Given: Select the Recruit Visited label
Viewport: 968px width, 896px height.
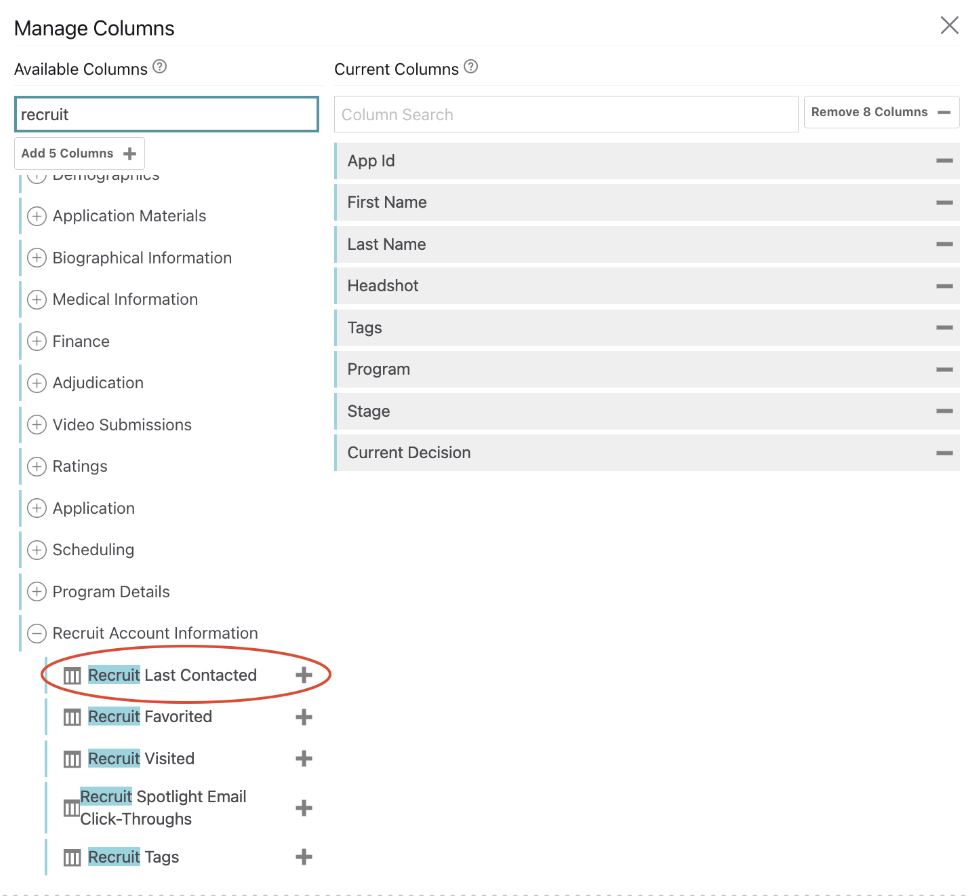Looking at the screenshot, I should [141, 758].
